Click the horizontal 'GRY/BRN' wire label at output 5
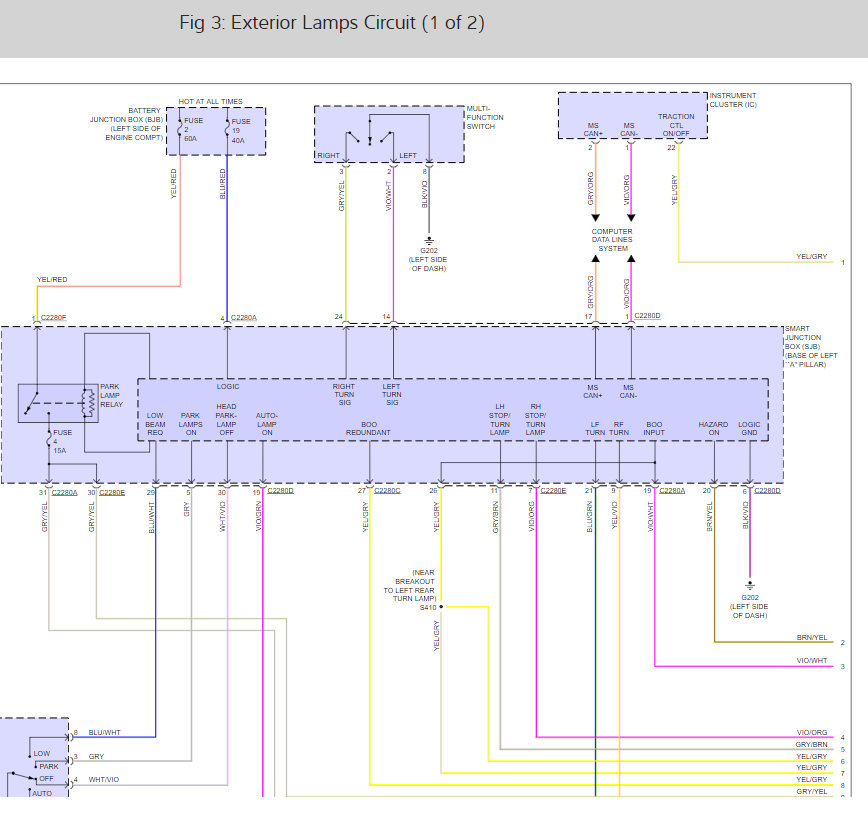 click(812, 745)
